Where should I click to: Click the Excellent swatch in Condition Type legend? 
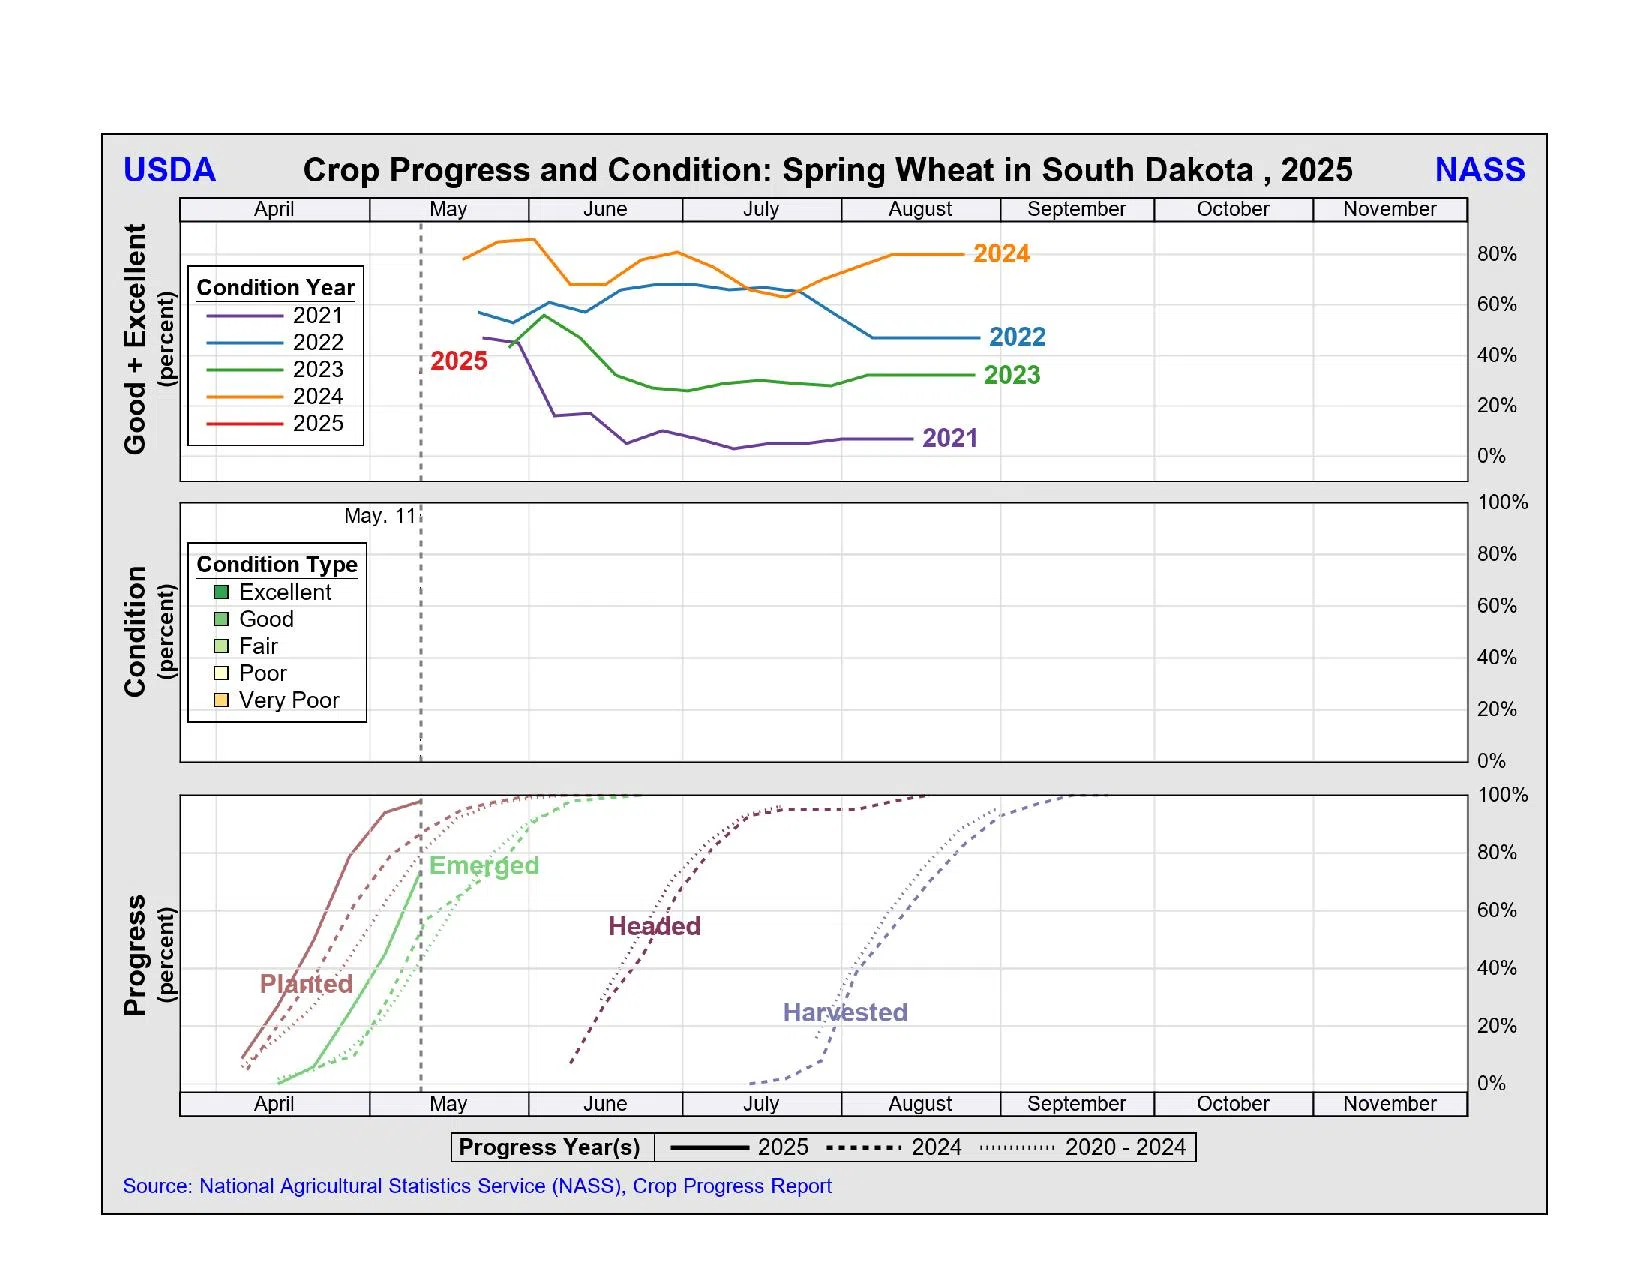click(x=221, y=592)
